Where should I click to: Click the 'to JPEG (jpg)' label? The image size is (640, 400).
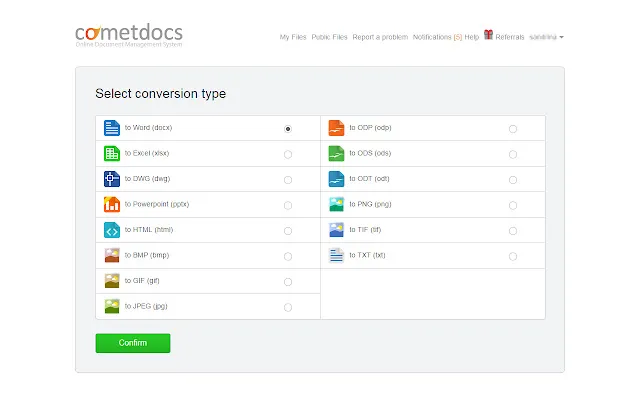[x=146, y=306]
